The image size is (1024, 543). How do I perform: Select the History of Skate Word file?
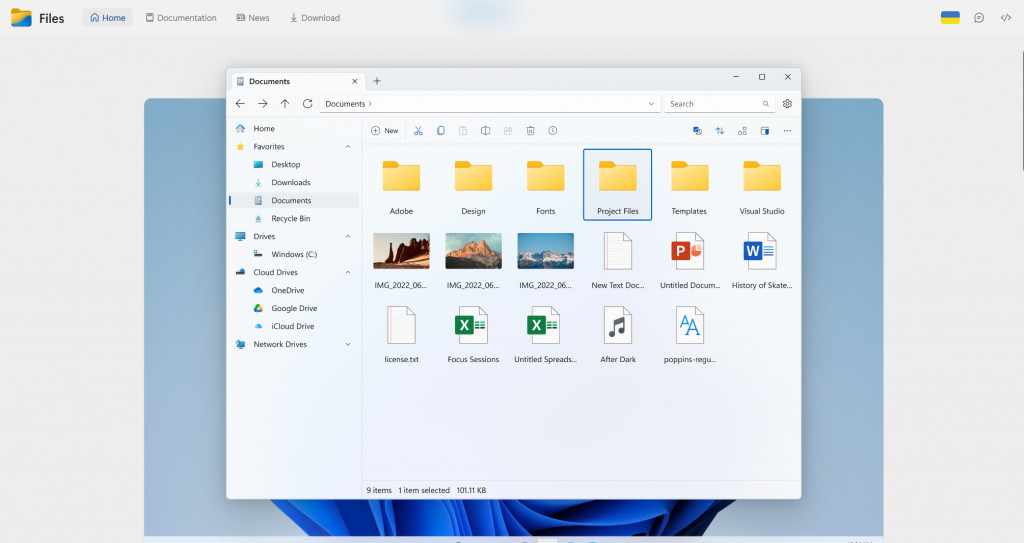point(761,259)
